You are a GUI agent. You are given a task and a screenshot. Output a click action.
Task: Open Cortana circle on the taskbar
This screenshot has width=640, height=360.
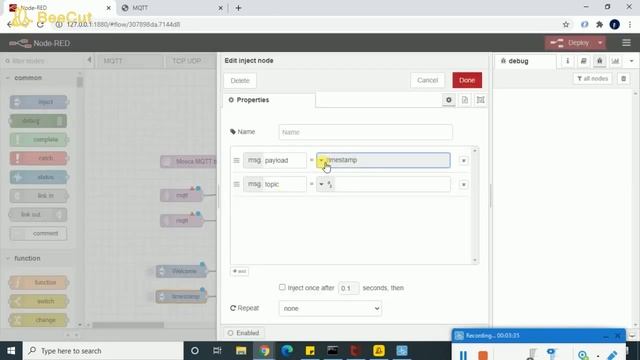coord(195,351)
